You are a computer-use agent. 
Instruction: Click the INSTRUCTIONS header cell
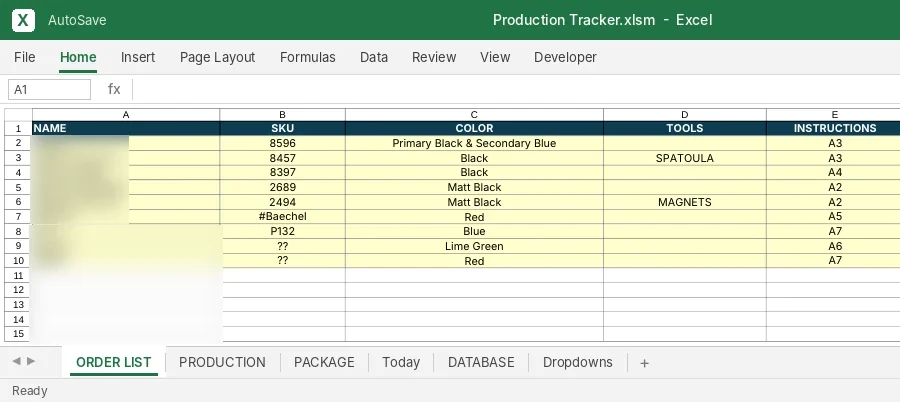(834, 128)
